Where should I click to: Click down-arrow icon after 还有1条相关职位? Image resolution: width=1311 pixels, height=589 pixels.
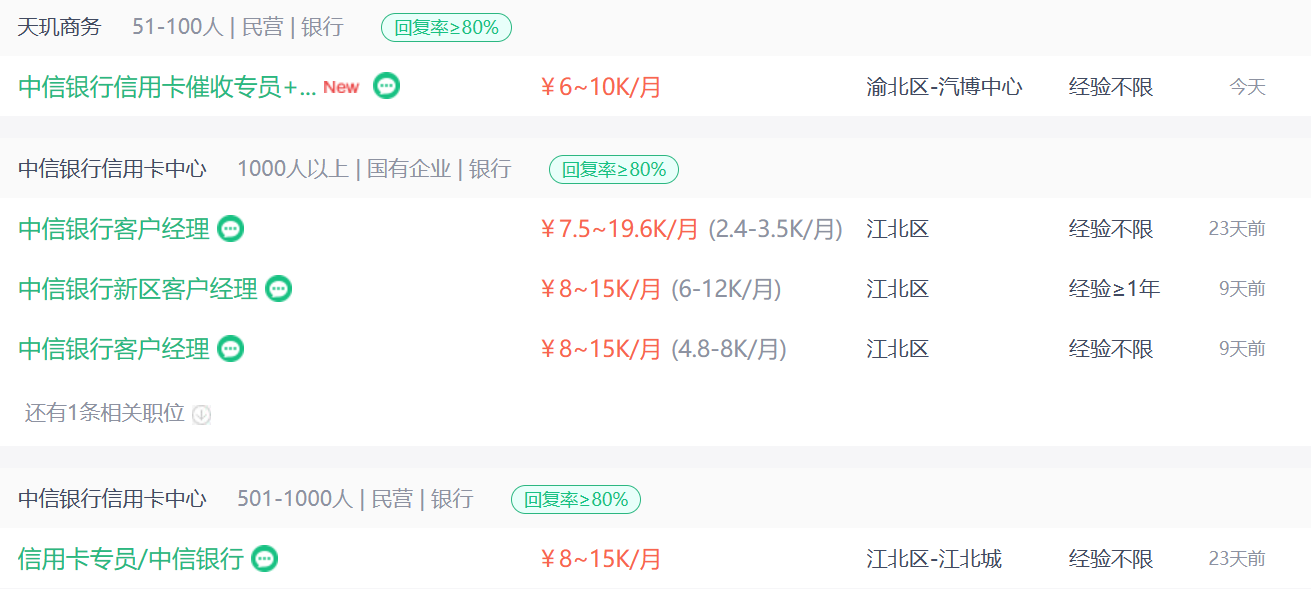[201, 414]
